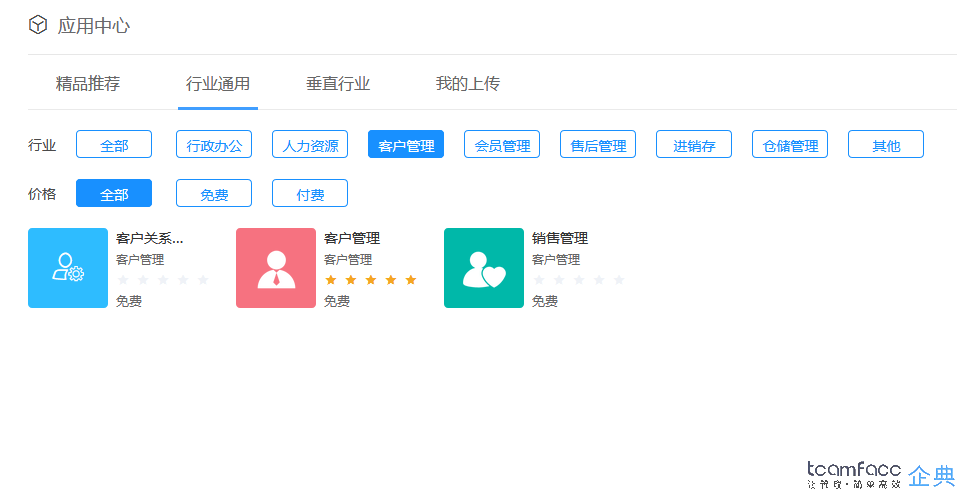Open the green 销售管理 app icon
957x489 pixels.
[x=484, y=268]
